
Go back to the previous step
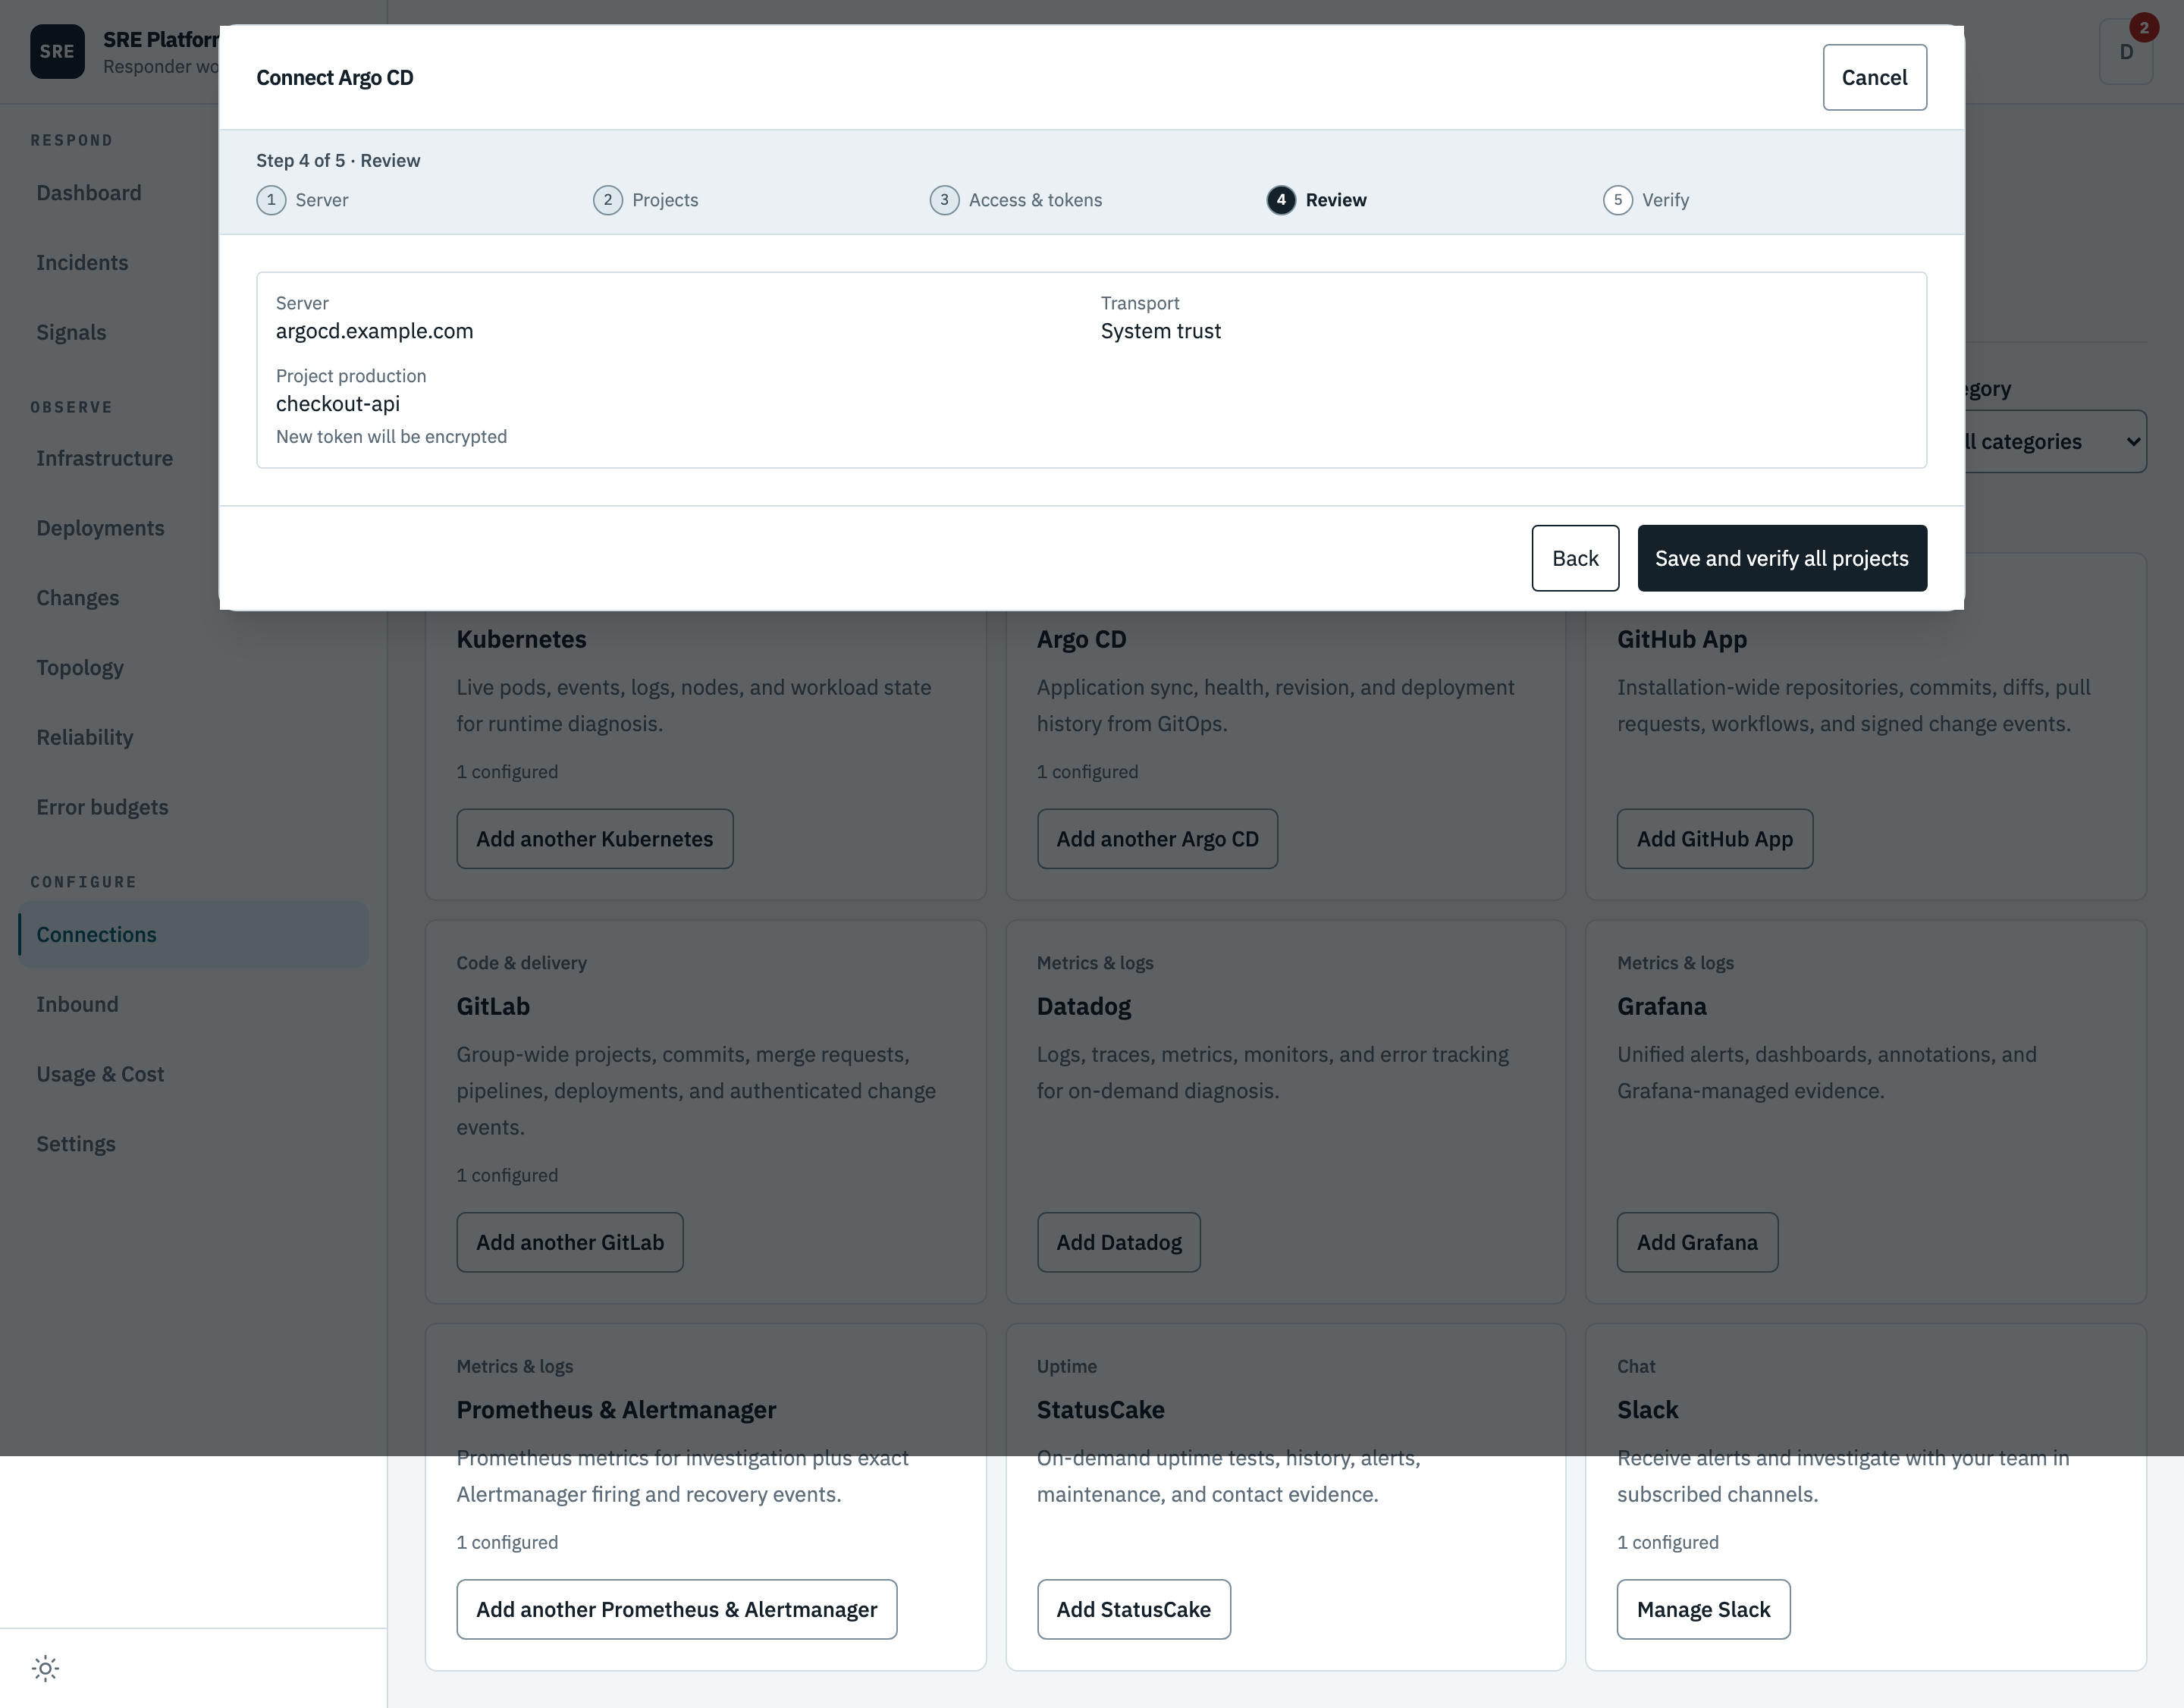[1575, 558]
